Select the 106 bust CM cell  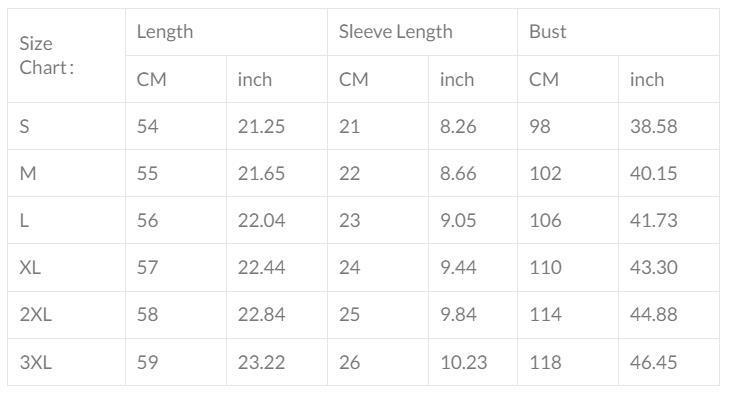coord(545,220)
